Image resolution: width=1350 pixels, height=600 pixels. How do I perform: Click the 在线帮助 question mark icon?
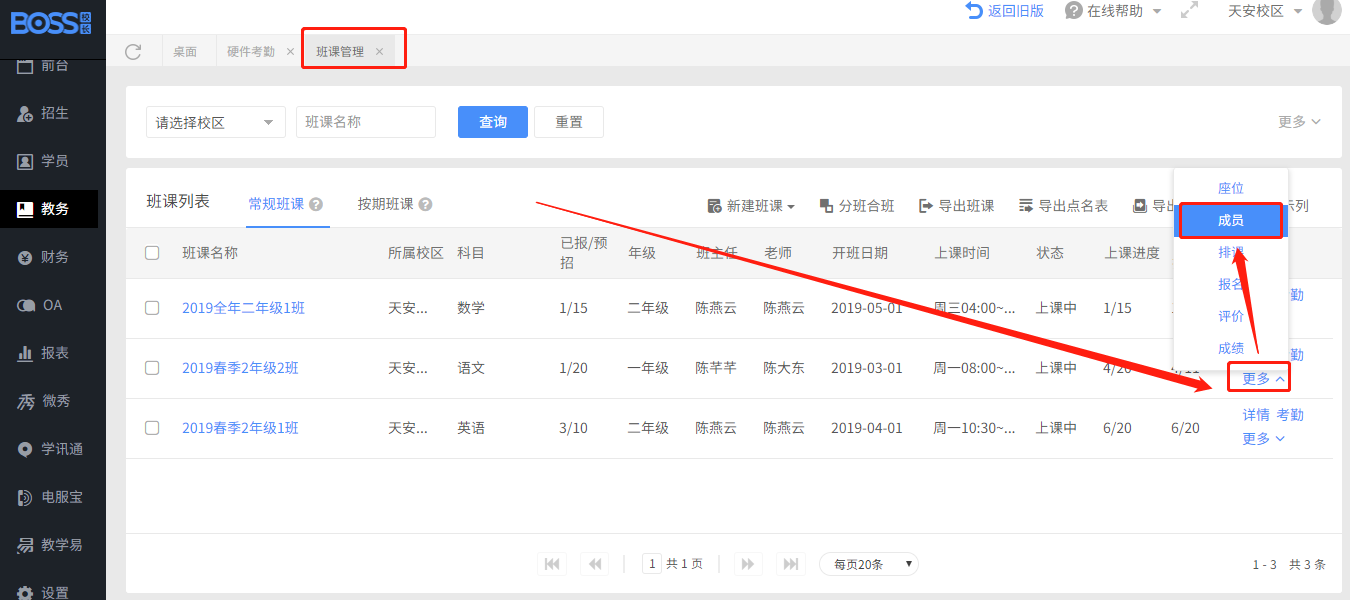coord(1074,11)
